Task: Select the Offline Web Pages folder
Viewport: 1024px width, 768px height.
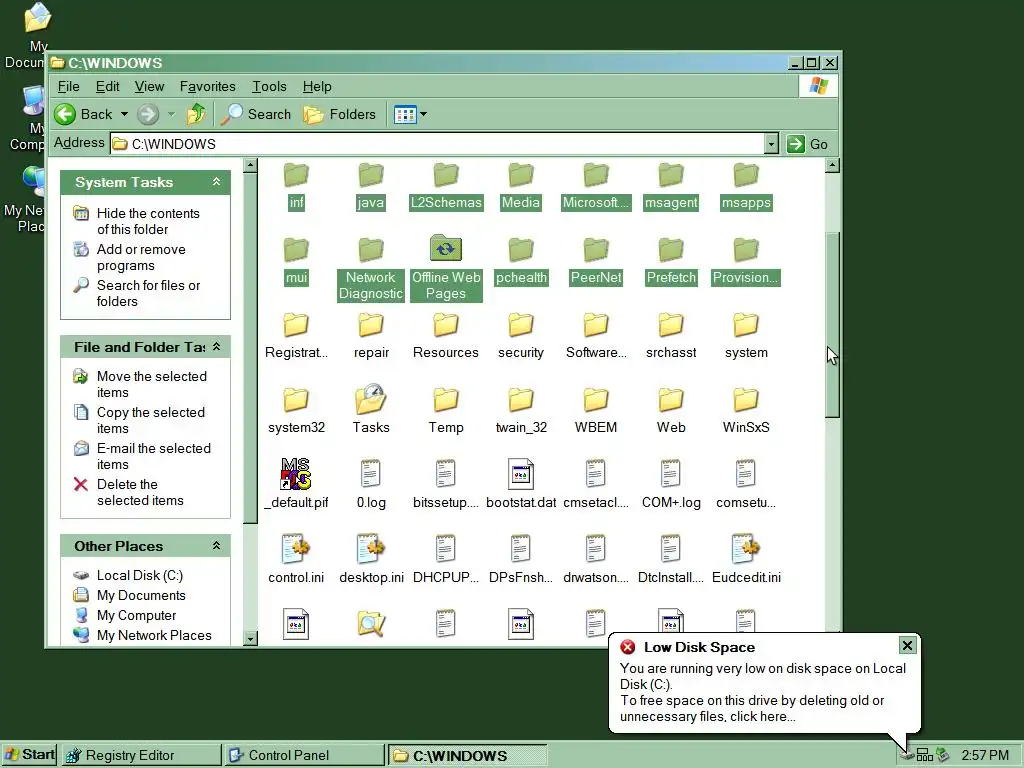Action: tap(446, 267)
